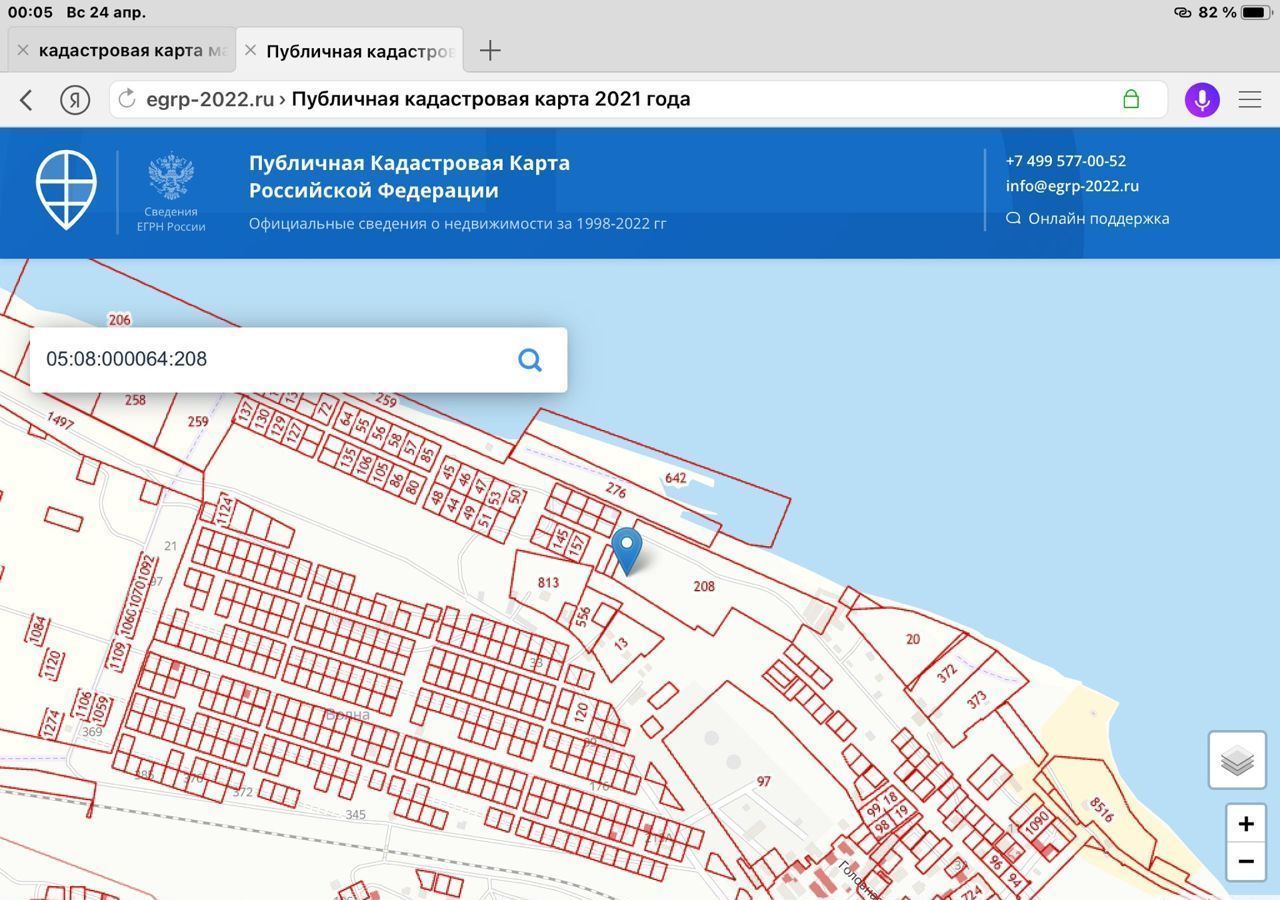Select parcel labeled 1124
Image resolution: width=1280 pixels, height=900 pixels.
coord(225,511)
